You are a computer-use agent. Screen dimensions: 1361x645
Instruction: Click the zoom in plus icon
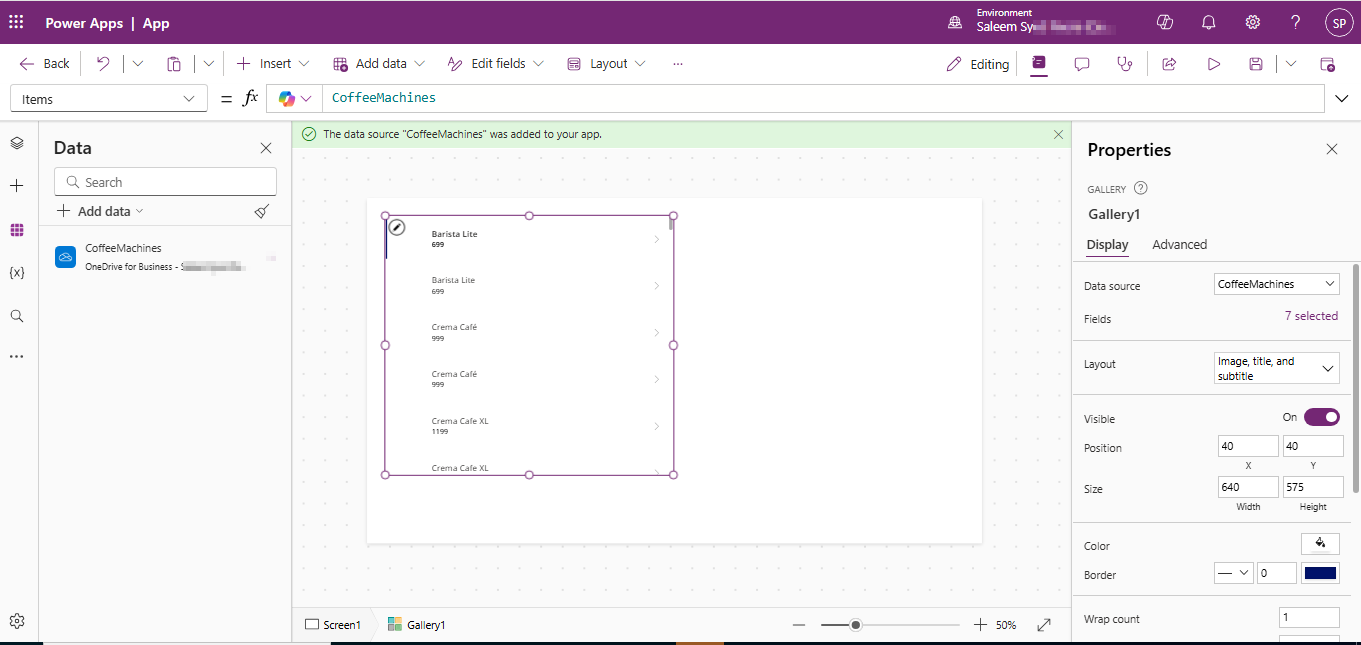pos(980,625)
